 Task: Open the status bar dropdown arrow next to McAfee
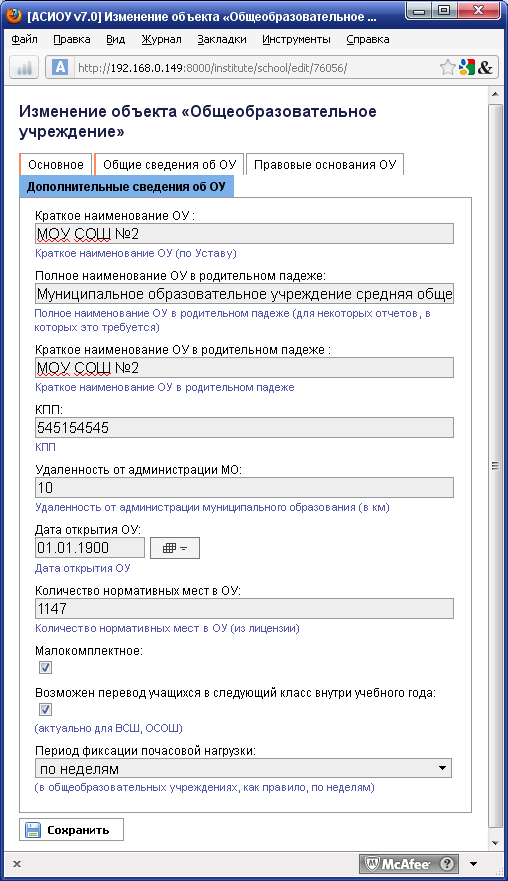pos(474,864)
